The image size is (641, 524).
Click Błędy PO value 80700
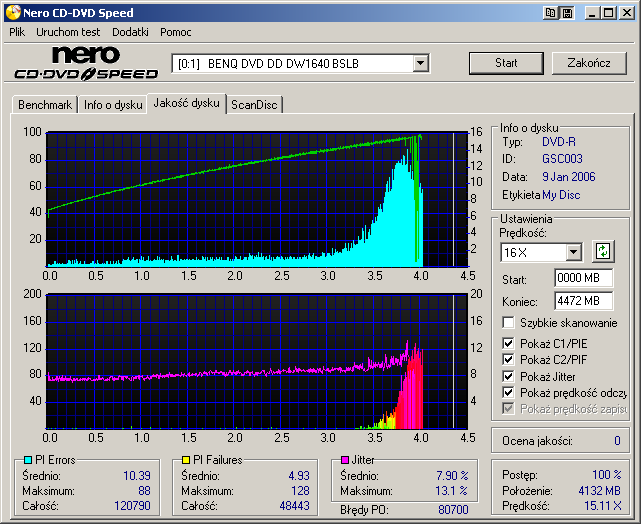453,510
